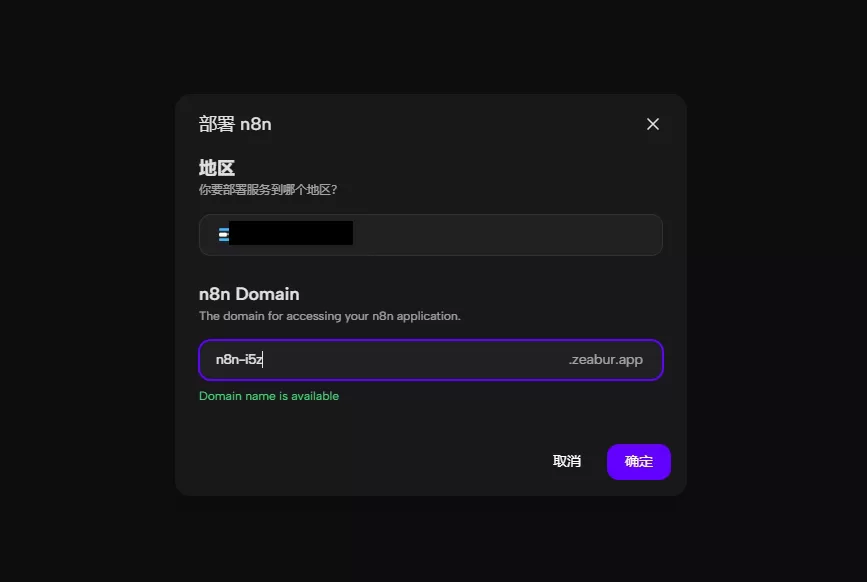Click the blue server icon in region selector
This screenshot has width=867, height=582.
pos(223,235)
